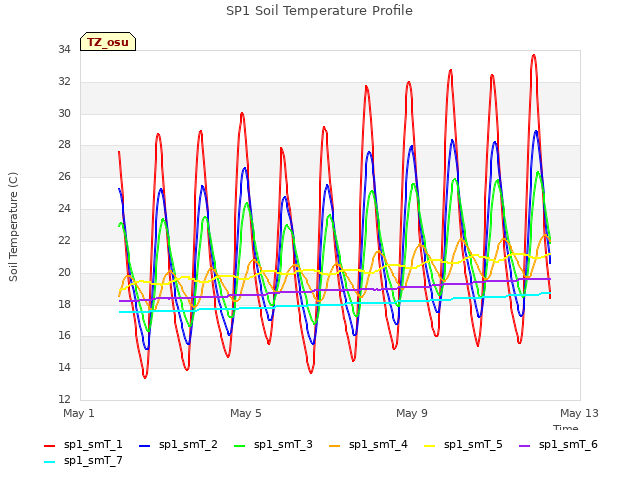Image resolution: width=640 pixels, height=480 pixels.
Task: Click the green sp1_smT_3 legend swatch
Action: [240, 446]
